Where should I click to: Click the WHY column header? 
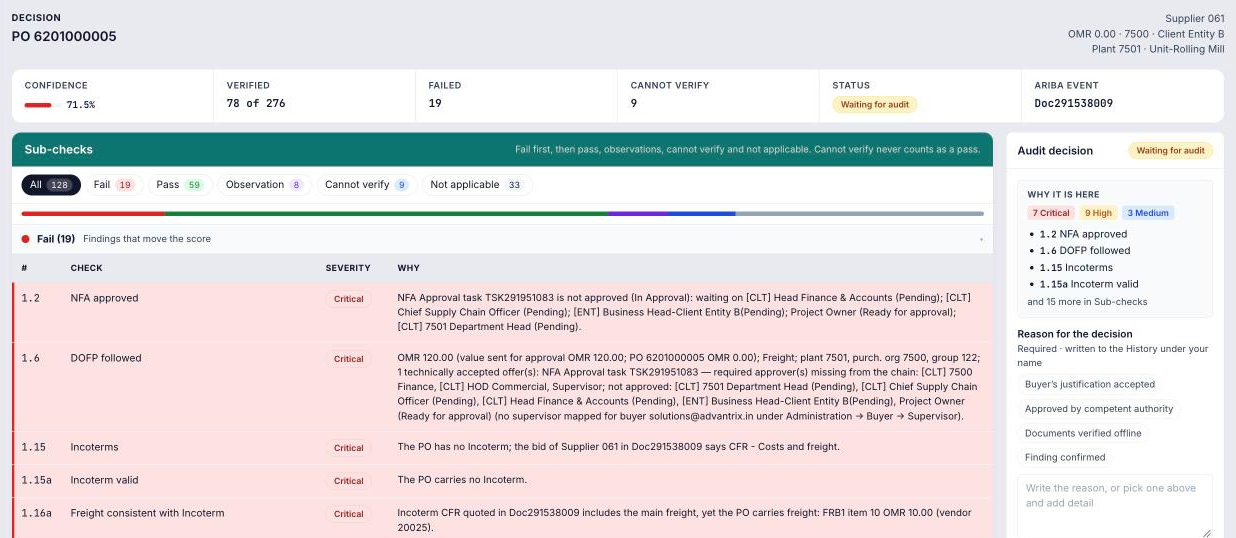pos(408,268)
